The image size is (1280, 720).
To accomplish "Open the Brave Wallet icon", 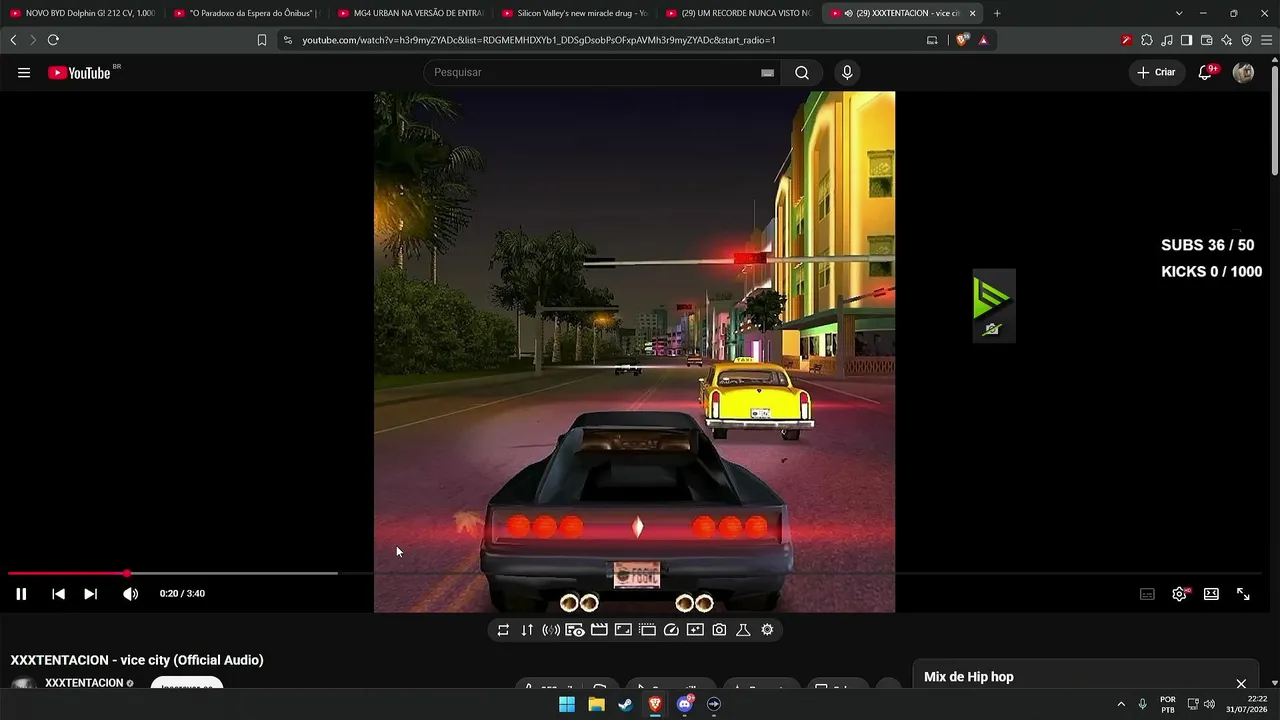I will 1206,40.
